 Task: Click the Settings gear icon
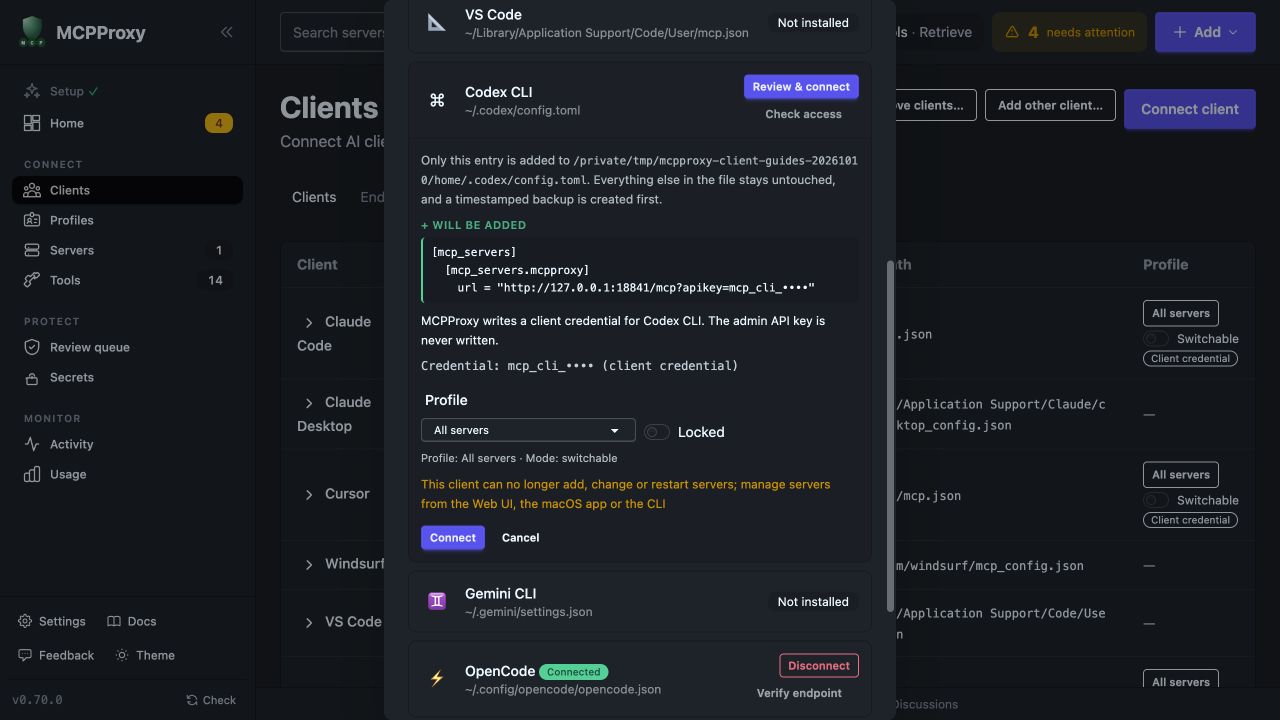click(25, 621)
